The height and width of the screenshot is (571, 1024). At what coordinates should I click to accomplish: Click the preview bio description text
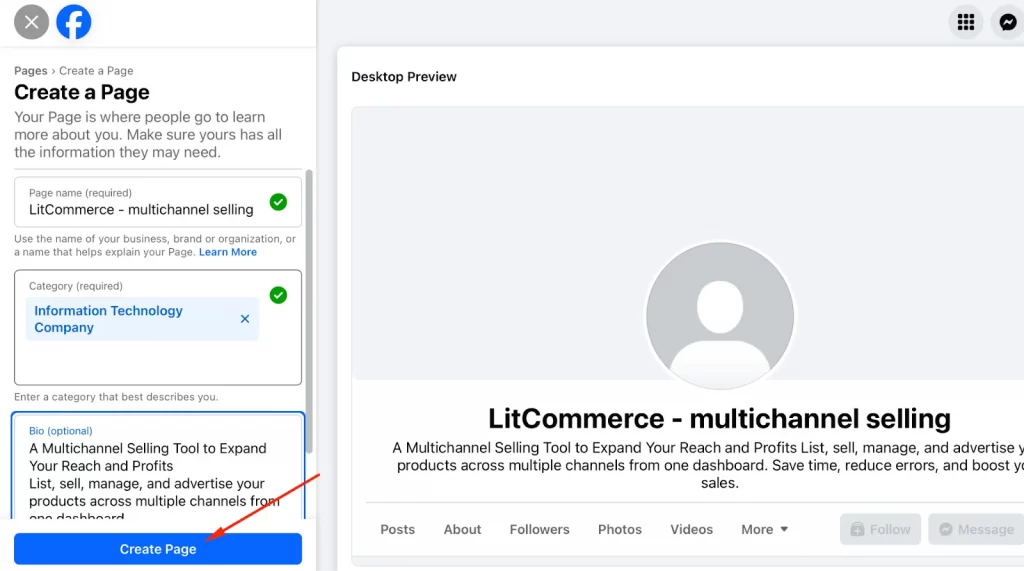tap(708, 465)
